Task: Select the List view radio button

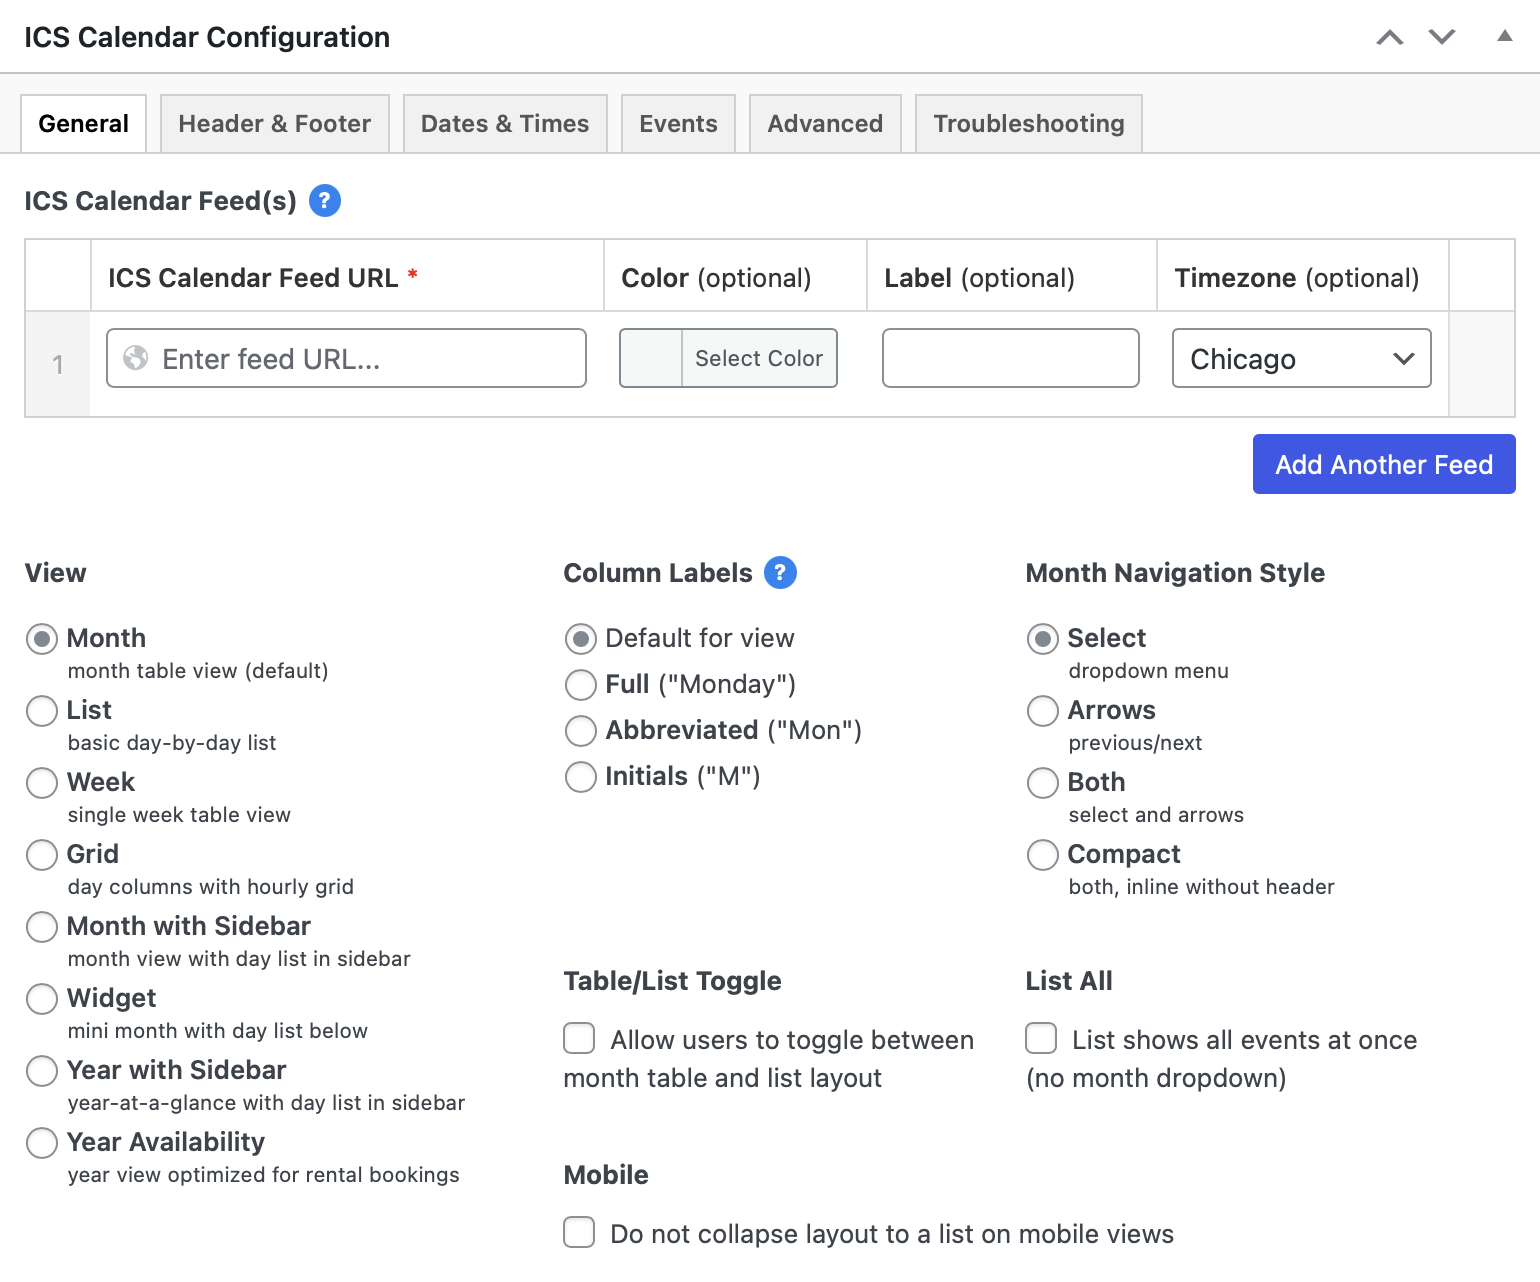Action: [x=42, y=711]
